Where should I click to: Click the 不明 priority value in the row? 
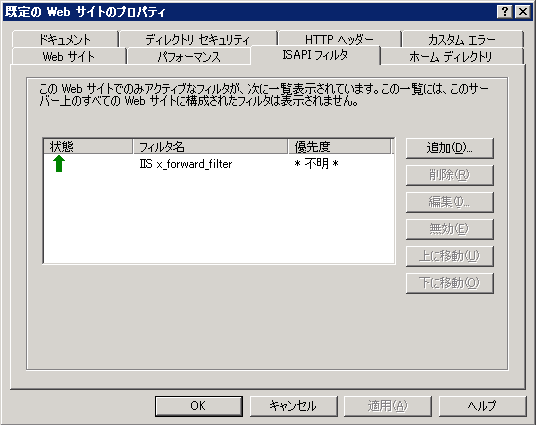tap(317, 164)
